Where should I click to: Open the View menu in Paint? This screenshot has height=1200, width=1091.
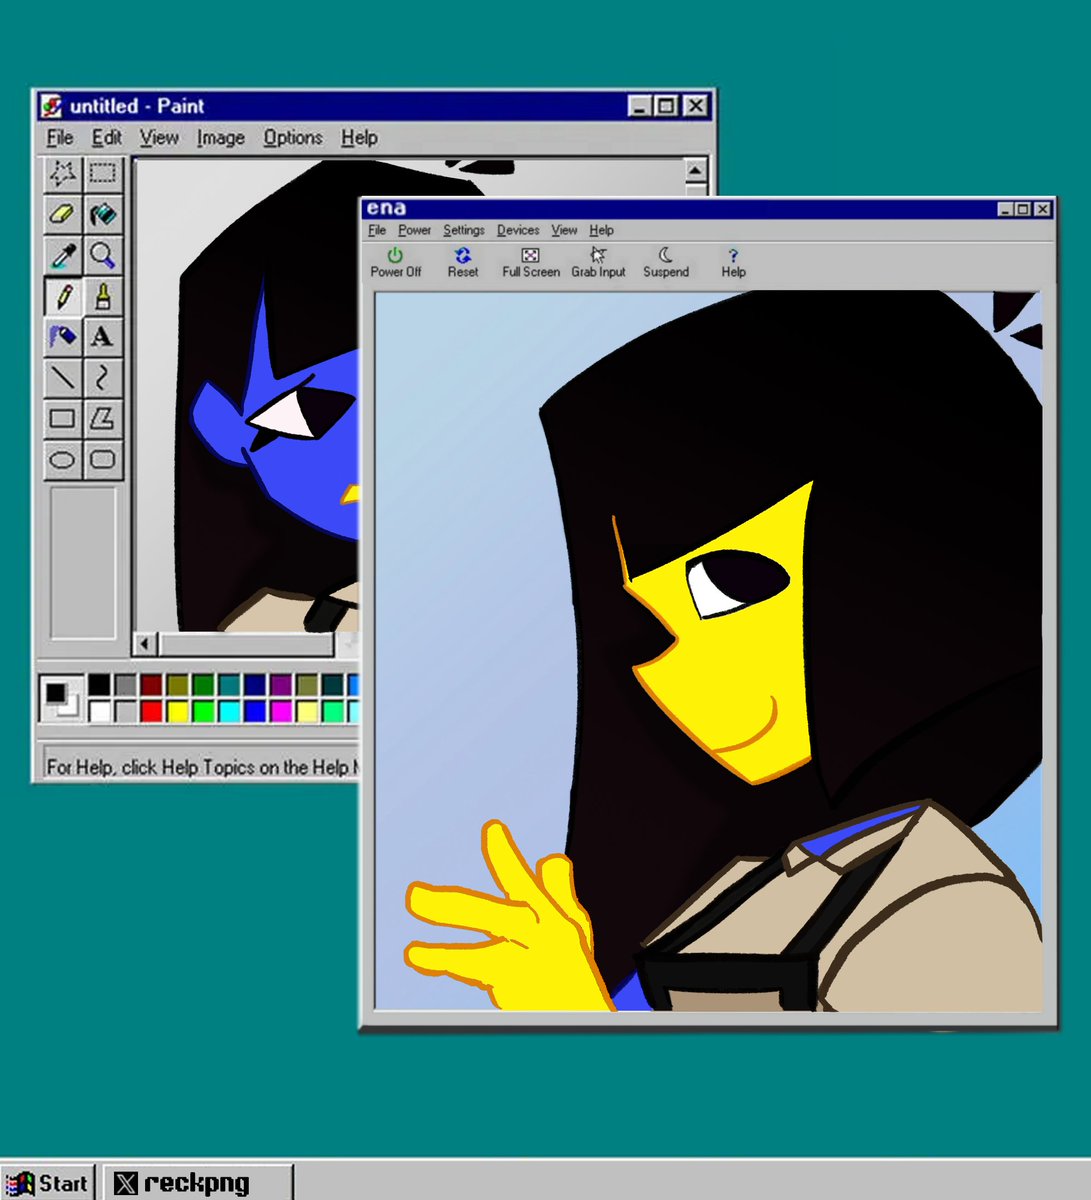coord(159,138)
